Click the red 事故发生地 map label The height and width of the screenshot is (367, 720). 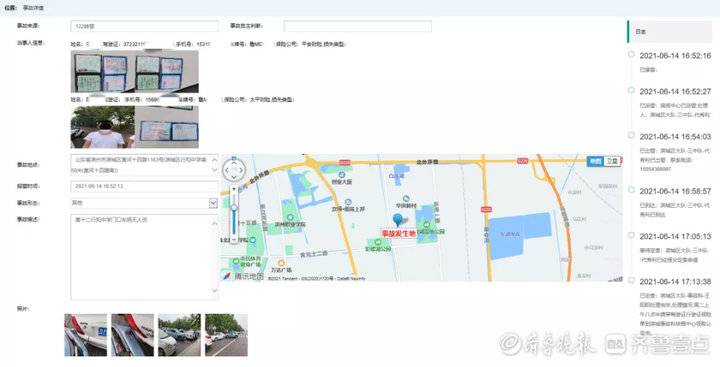point(399,234)
